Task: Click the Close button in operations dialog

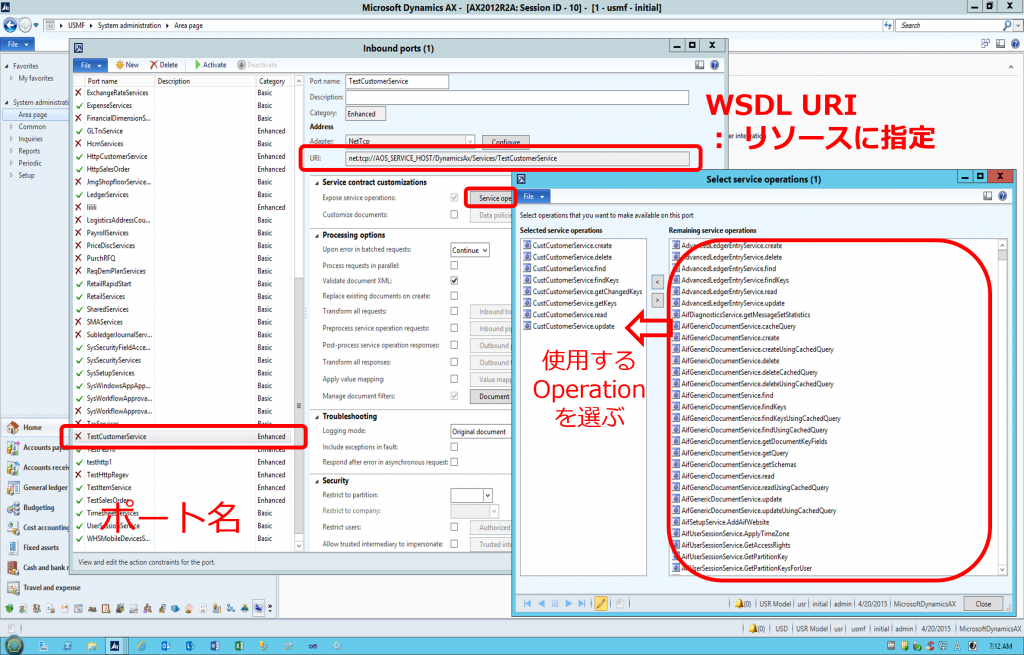Action: pyautogui.click(x=983, y=603)
